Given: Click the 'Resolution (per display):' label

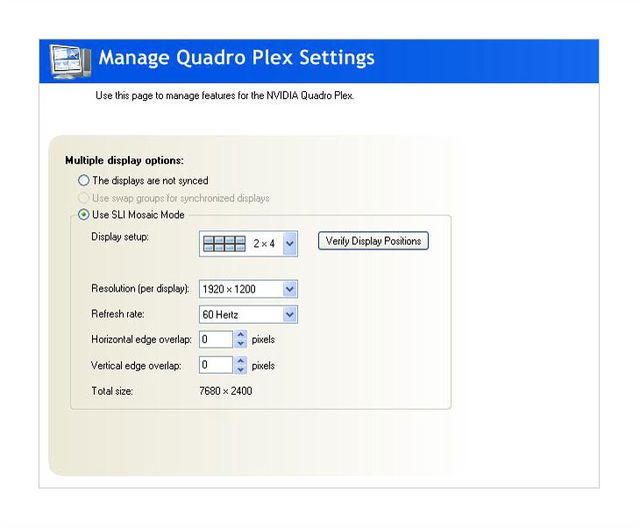Looking at the screenshot, I should point(140,289).
